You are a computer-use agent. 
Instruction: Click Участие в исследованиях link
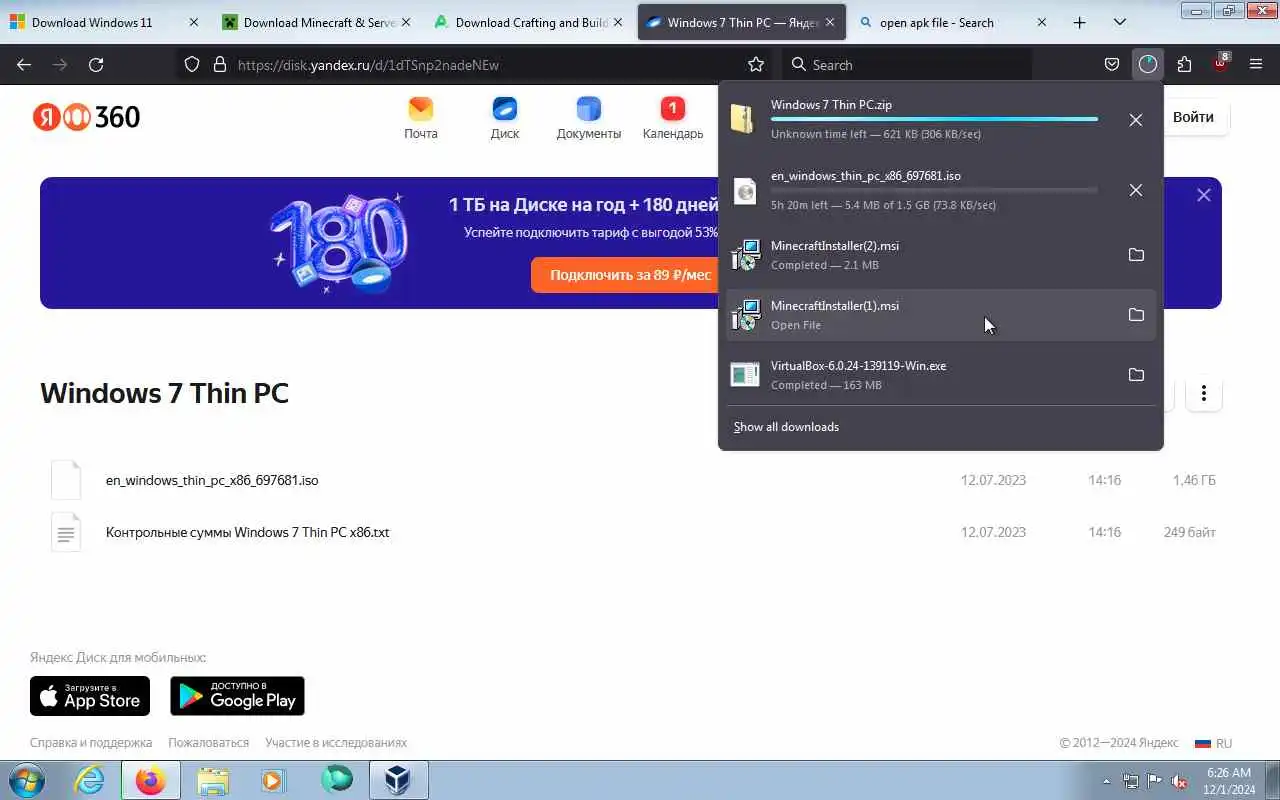pyautogui.click(x=336, y=743)
